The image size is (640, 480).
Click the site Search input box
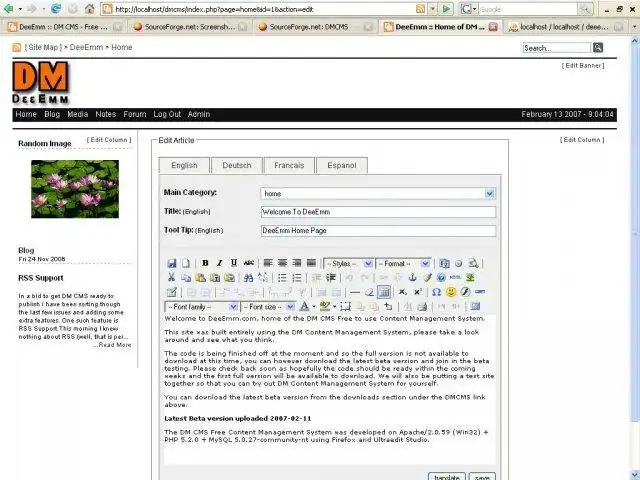point(557,48)
